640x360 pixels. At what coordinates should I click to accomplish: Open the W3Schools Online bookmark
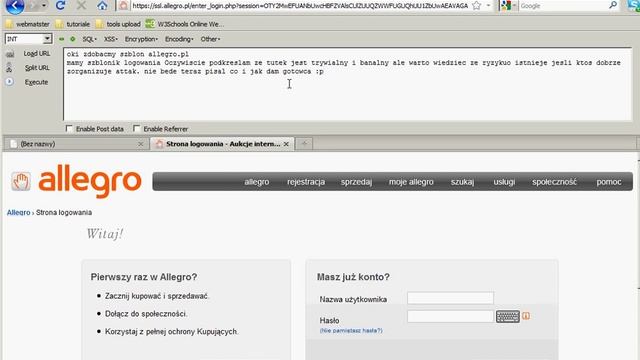(x=185, y=24)
